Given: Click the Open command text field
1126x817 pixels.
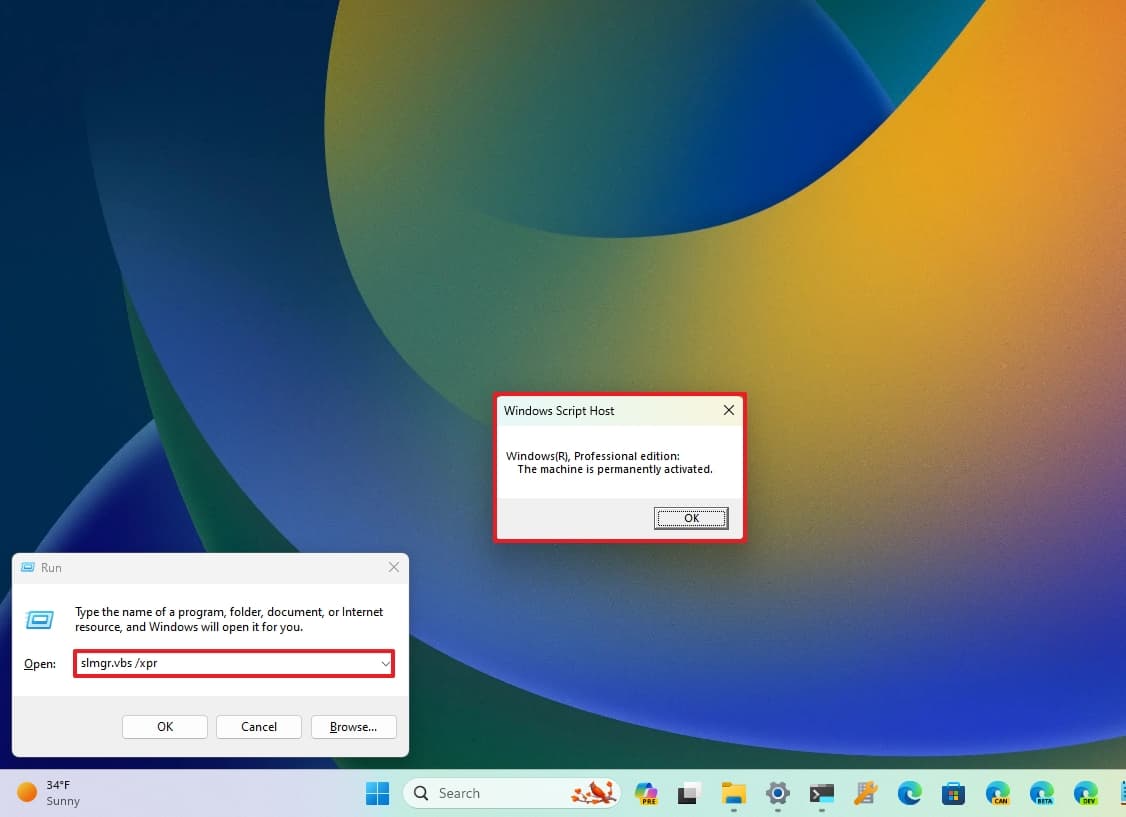Looking at the screenshot, I should pyautogui.click(x=225, y=663).
